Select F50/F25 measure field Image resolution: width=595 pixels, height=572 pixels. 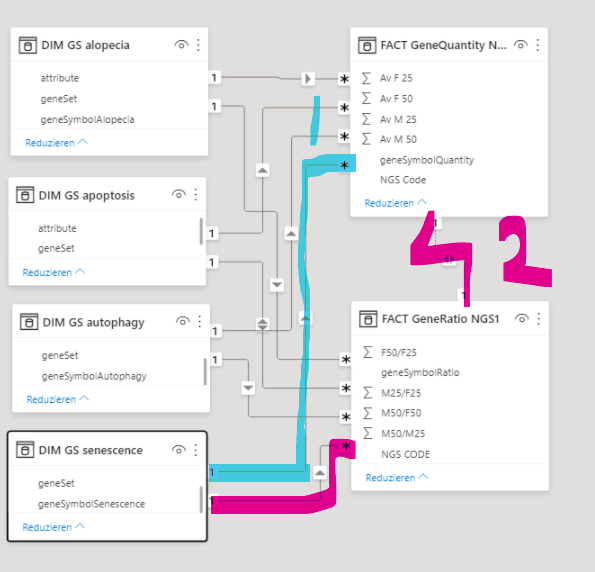point(399,352)
